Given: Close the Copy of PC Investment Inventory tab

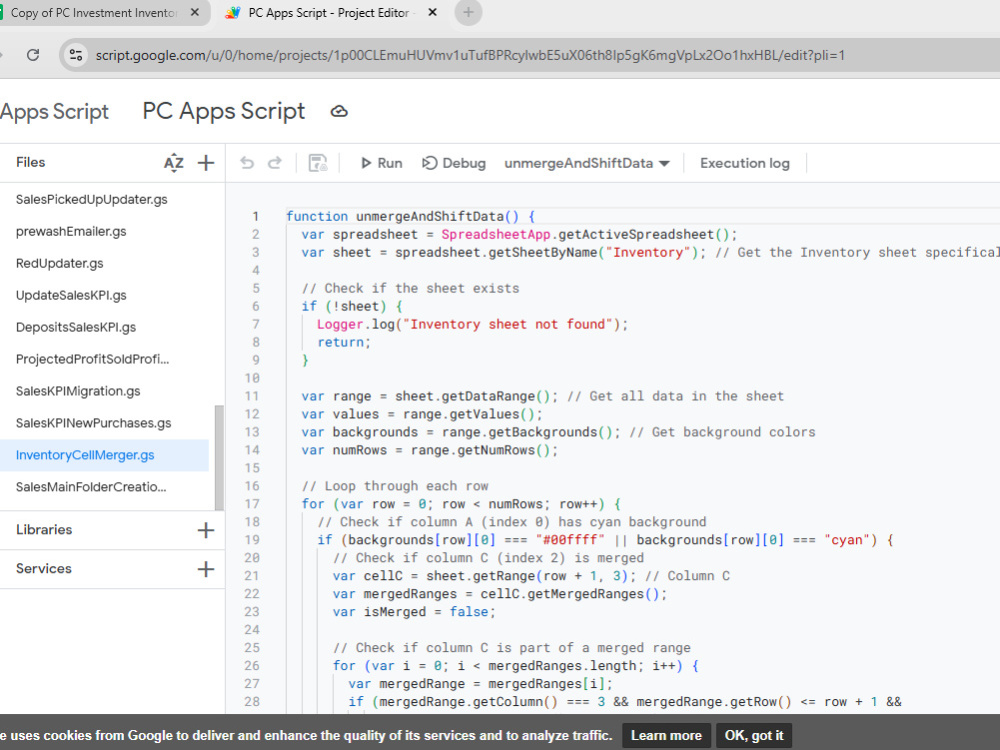Looking at the screenshot, I should coord(195,13).
